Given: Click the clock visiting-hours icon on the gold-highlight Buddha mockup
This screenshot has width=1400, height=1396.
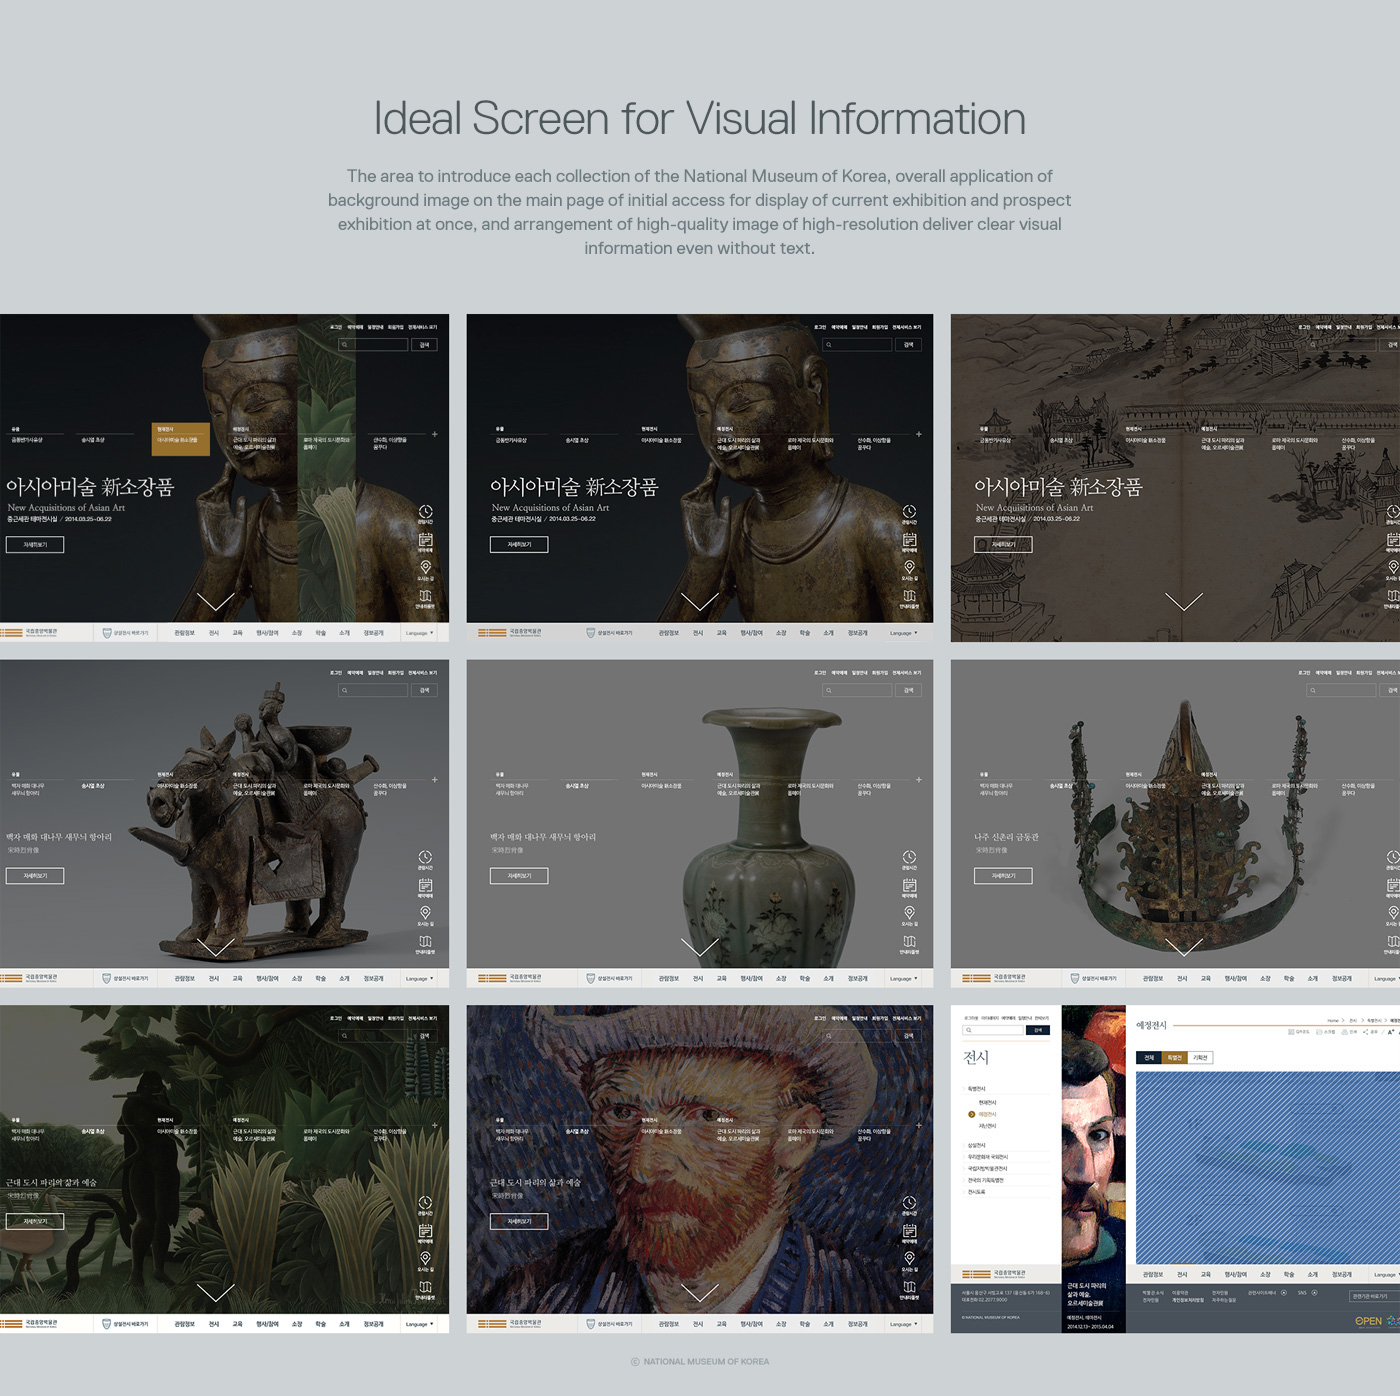Looking at the screenshot, I should (425, 511).
